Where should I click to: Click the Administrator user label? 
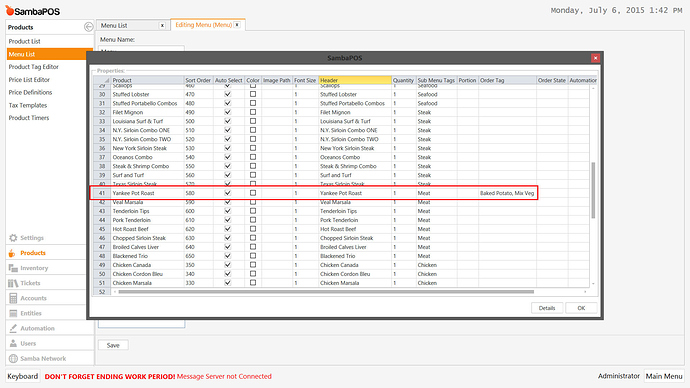619,376
